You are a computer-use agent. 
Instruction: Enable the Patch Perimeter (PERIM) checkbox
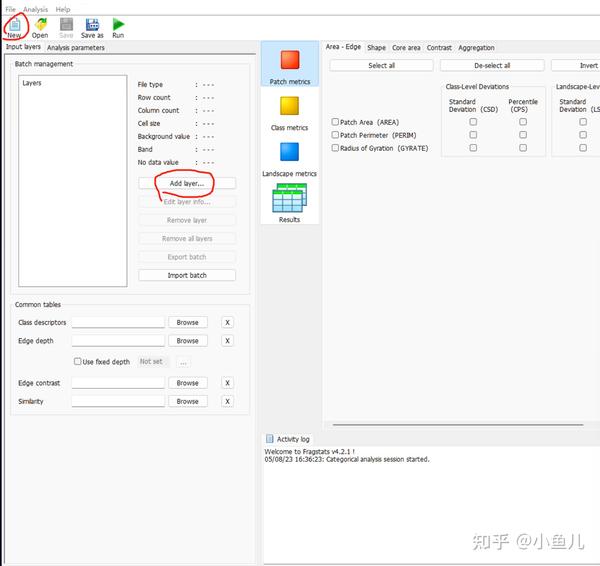coord(335,135)
